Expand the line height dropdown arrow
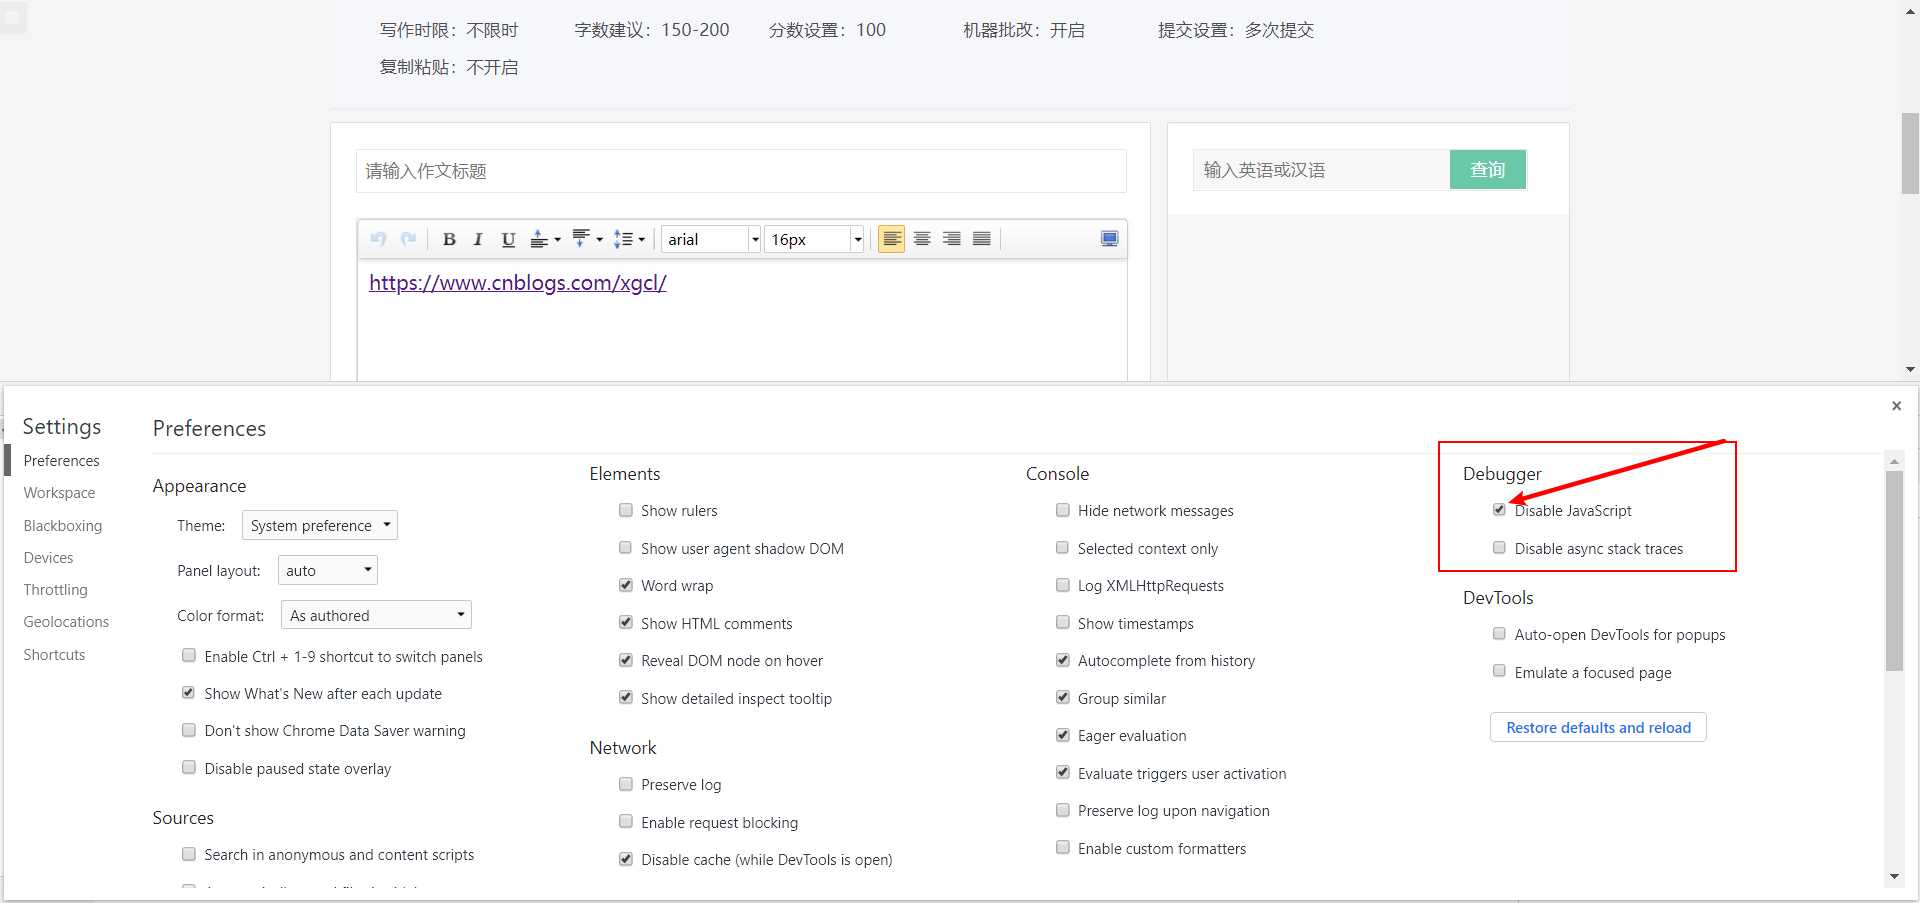The height and width of the screenshot is (903, 1920). 641,239
